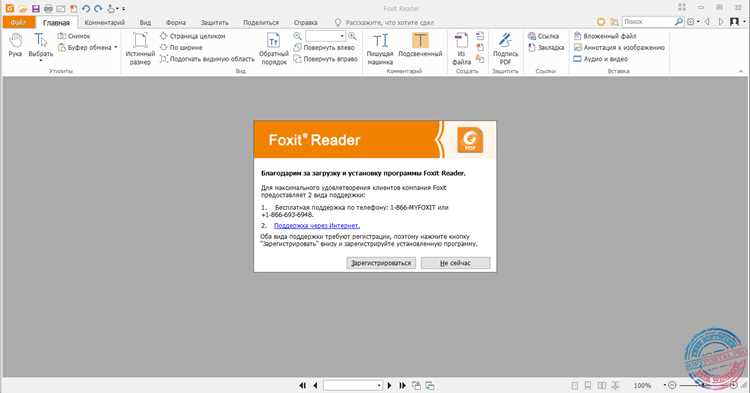Open the File (Файл) tab

[x=19, y=22]
